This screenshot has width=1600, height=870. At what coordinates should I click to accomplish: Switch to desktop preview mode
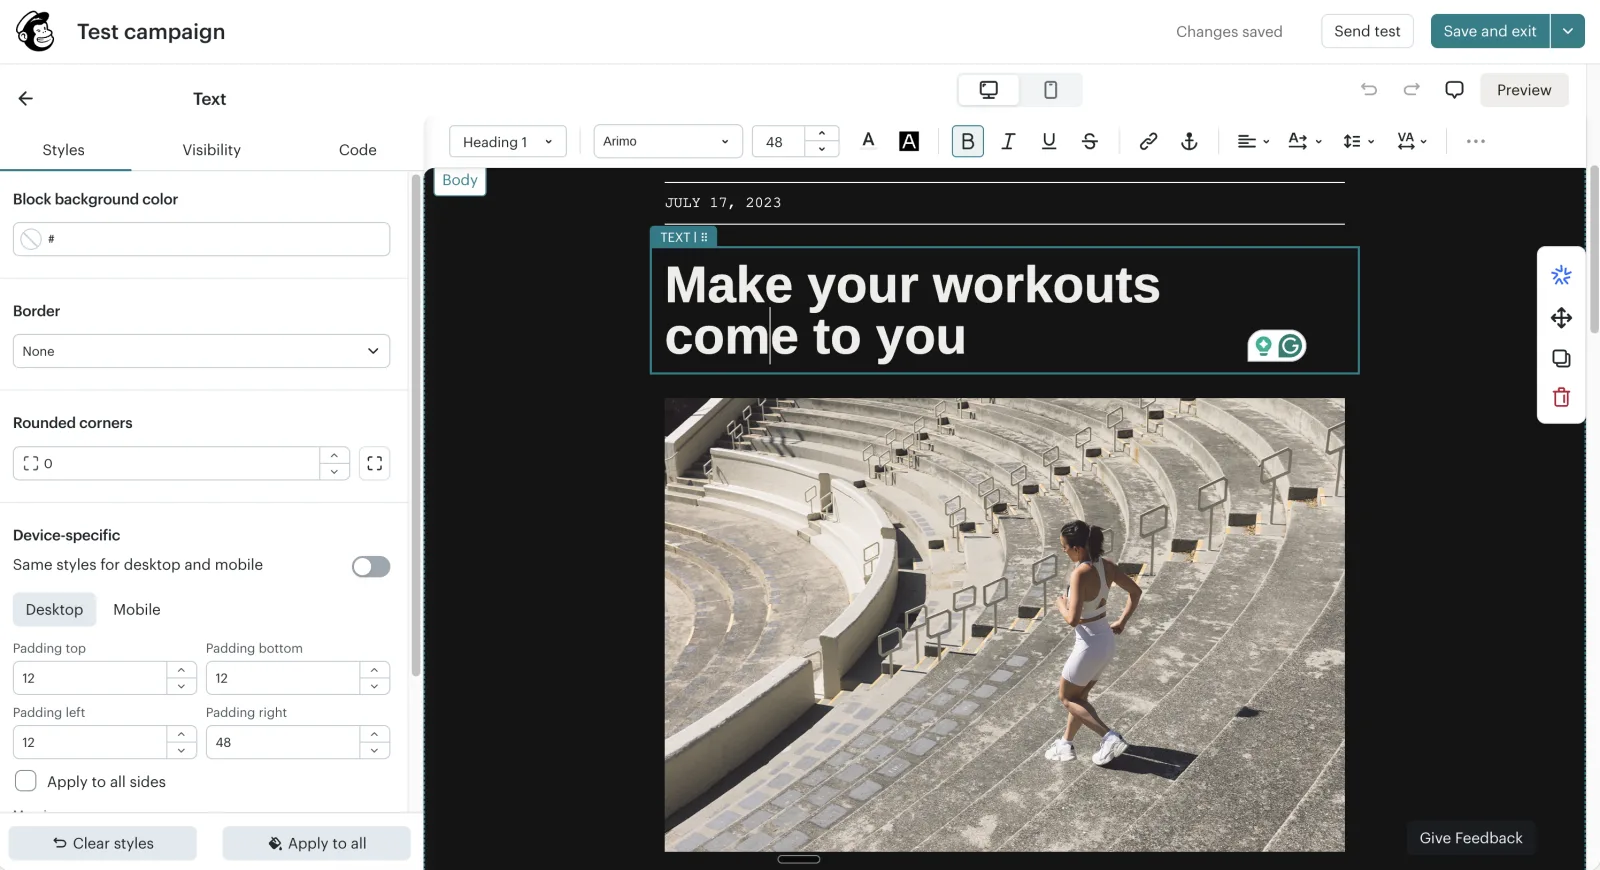[x=989, y=90]
